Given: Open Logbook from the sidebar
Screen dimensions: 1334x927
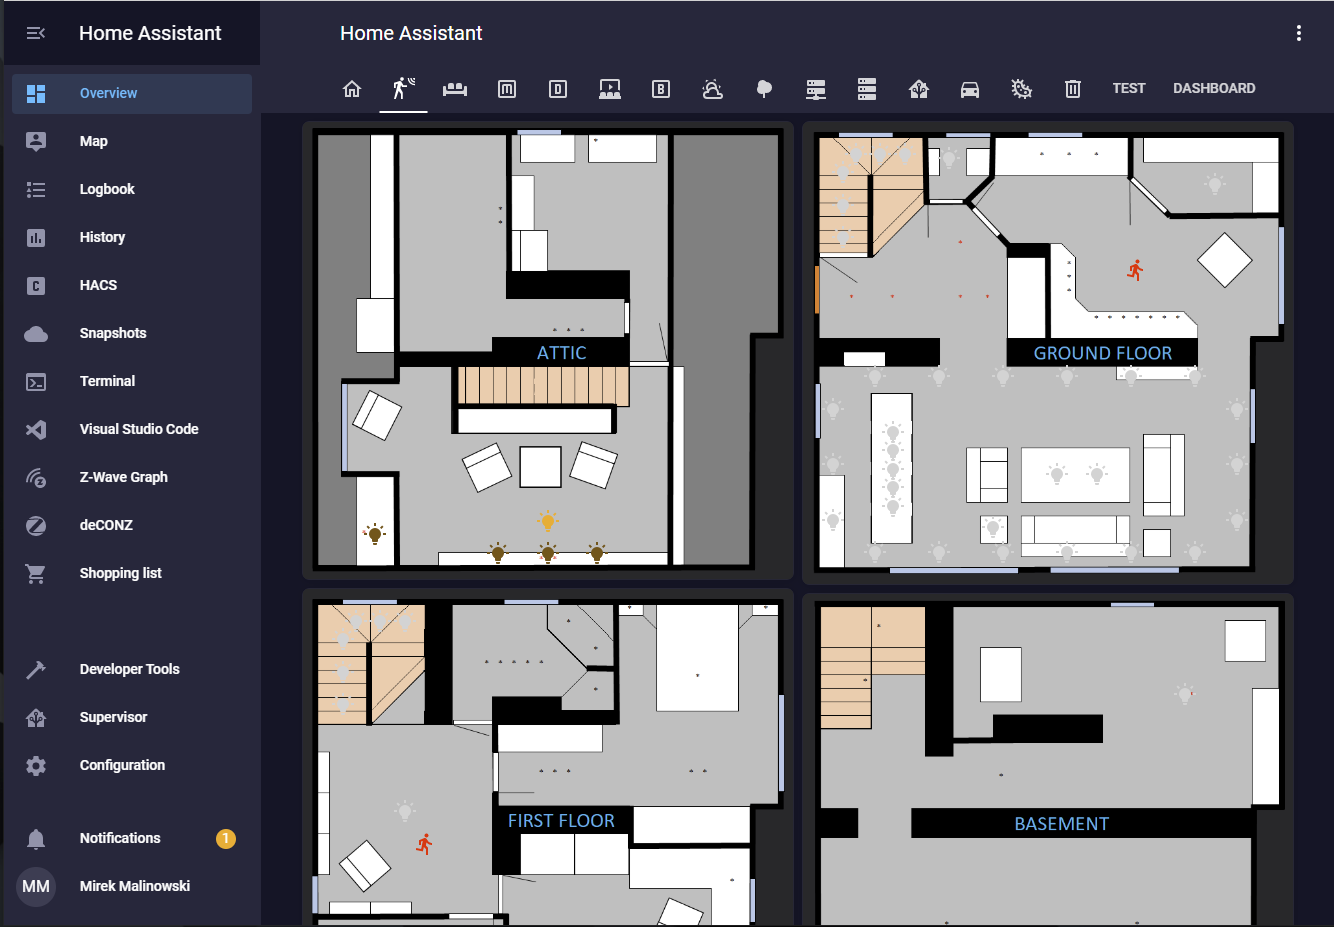Looking at the screenshot, I should coord(132,189).
